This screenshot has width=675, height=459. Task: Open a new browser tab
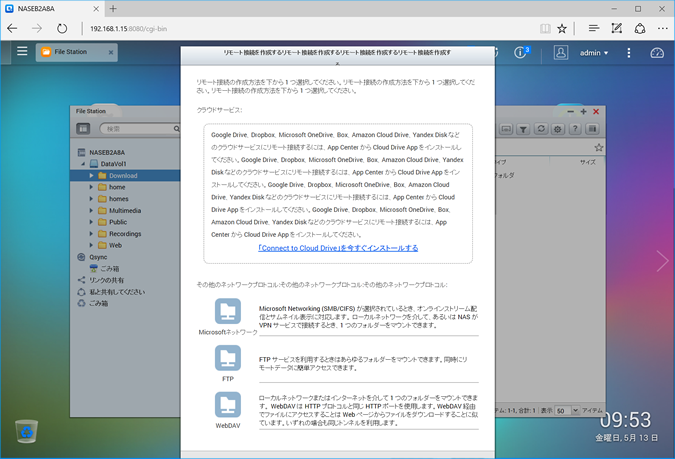113,9
